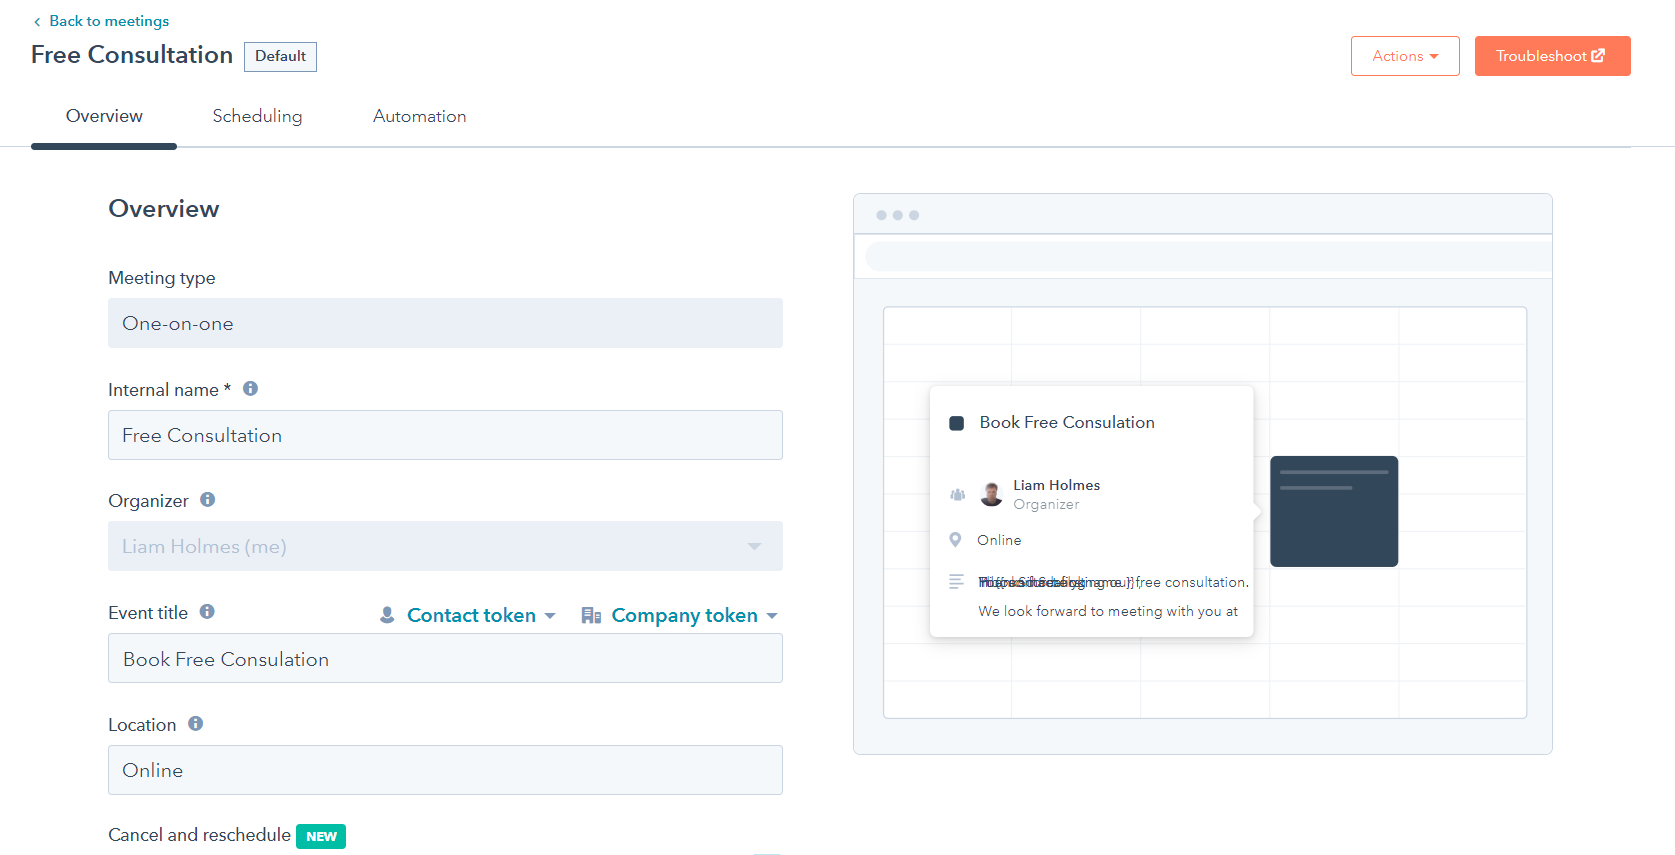Viewport: 1675px width, 855px height.
Task: Show Location info tooltip icon
Action: (x=196, y=723)
